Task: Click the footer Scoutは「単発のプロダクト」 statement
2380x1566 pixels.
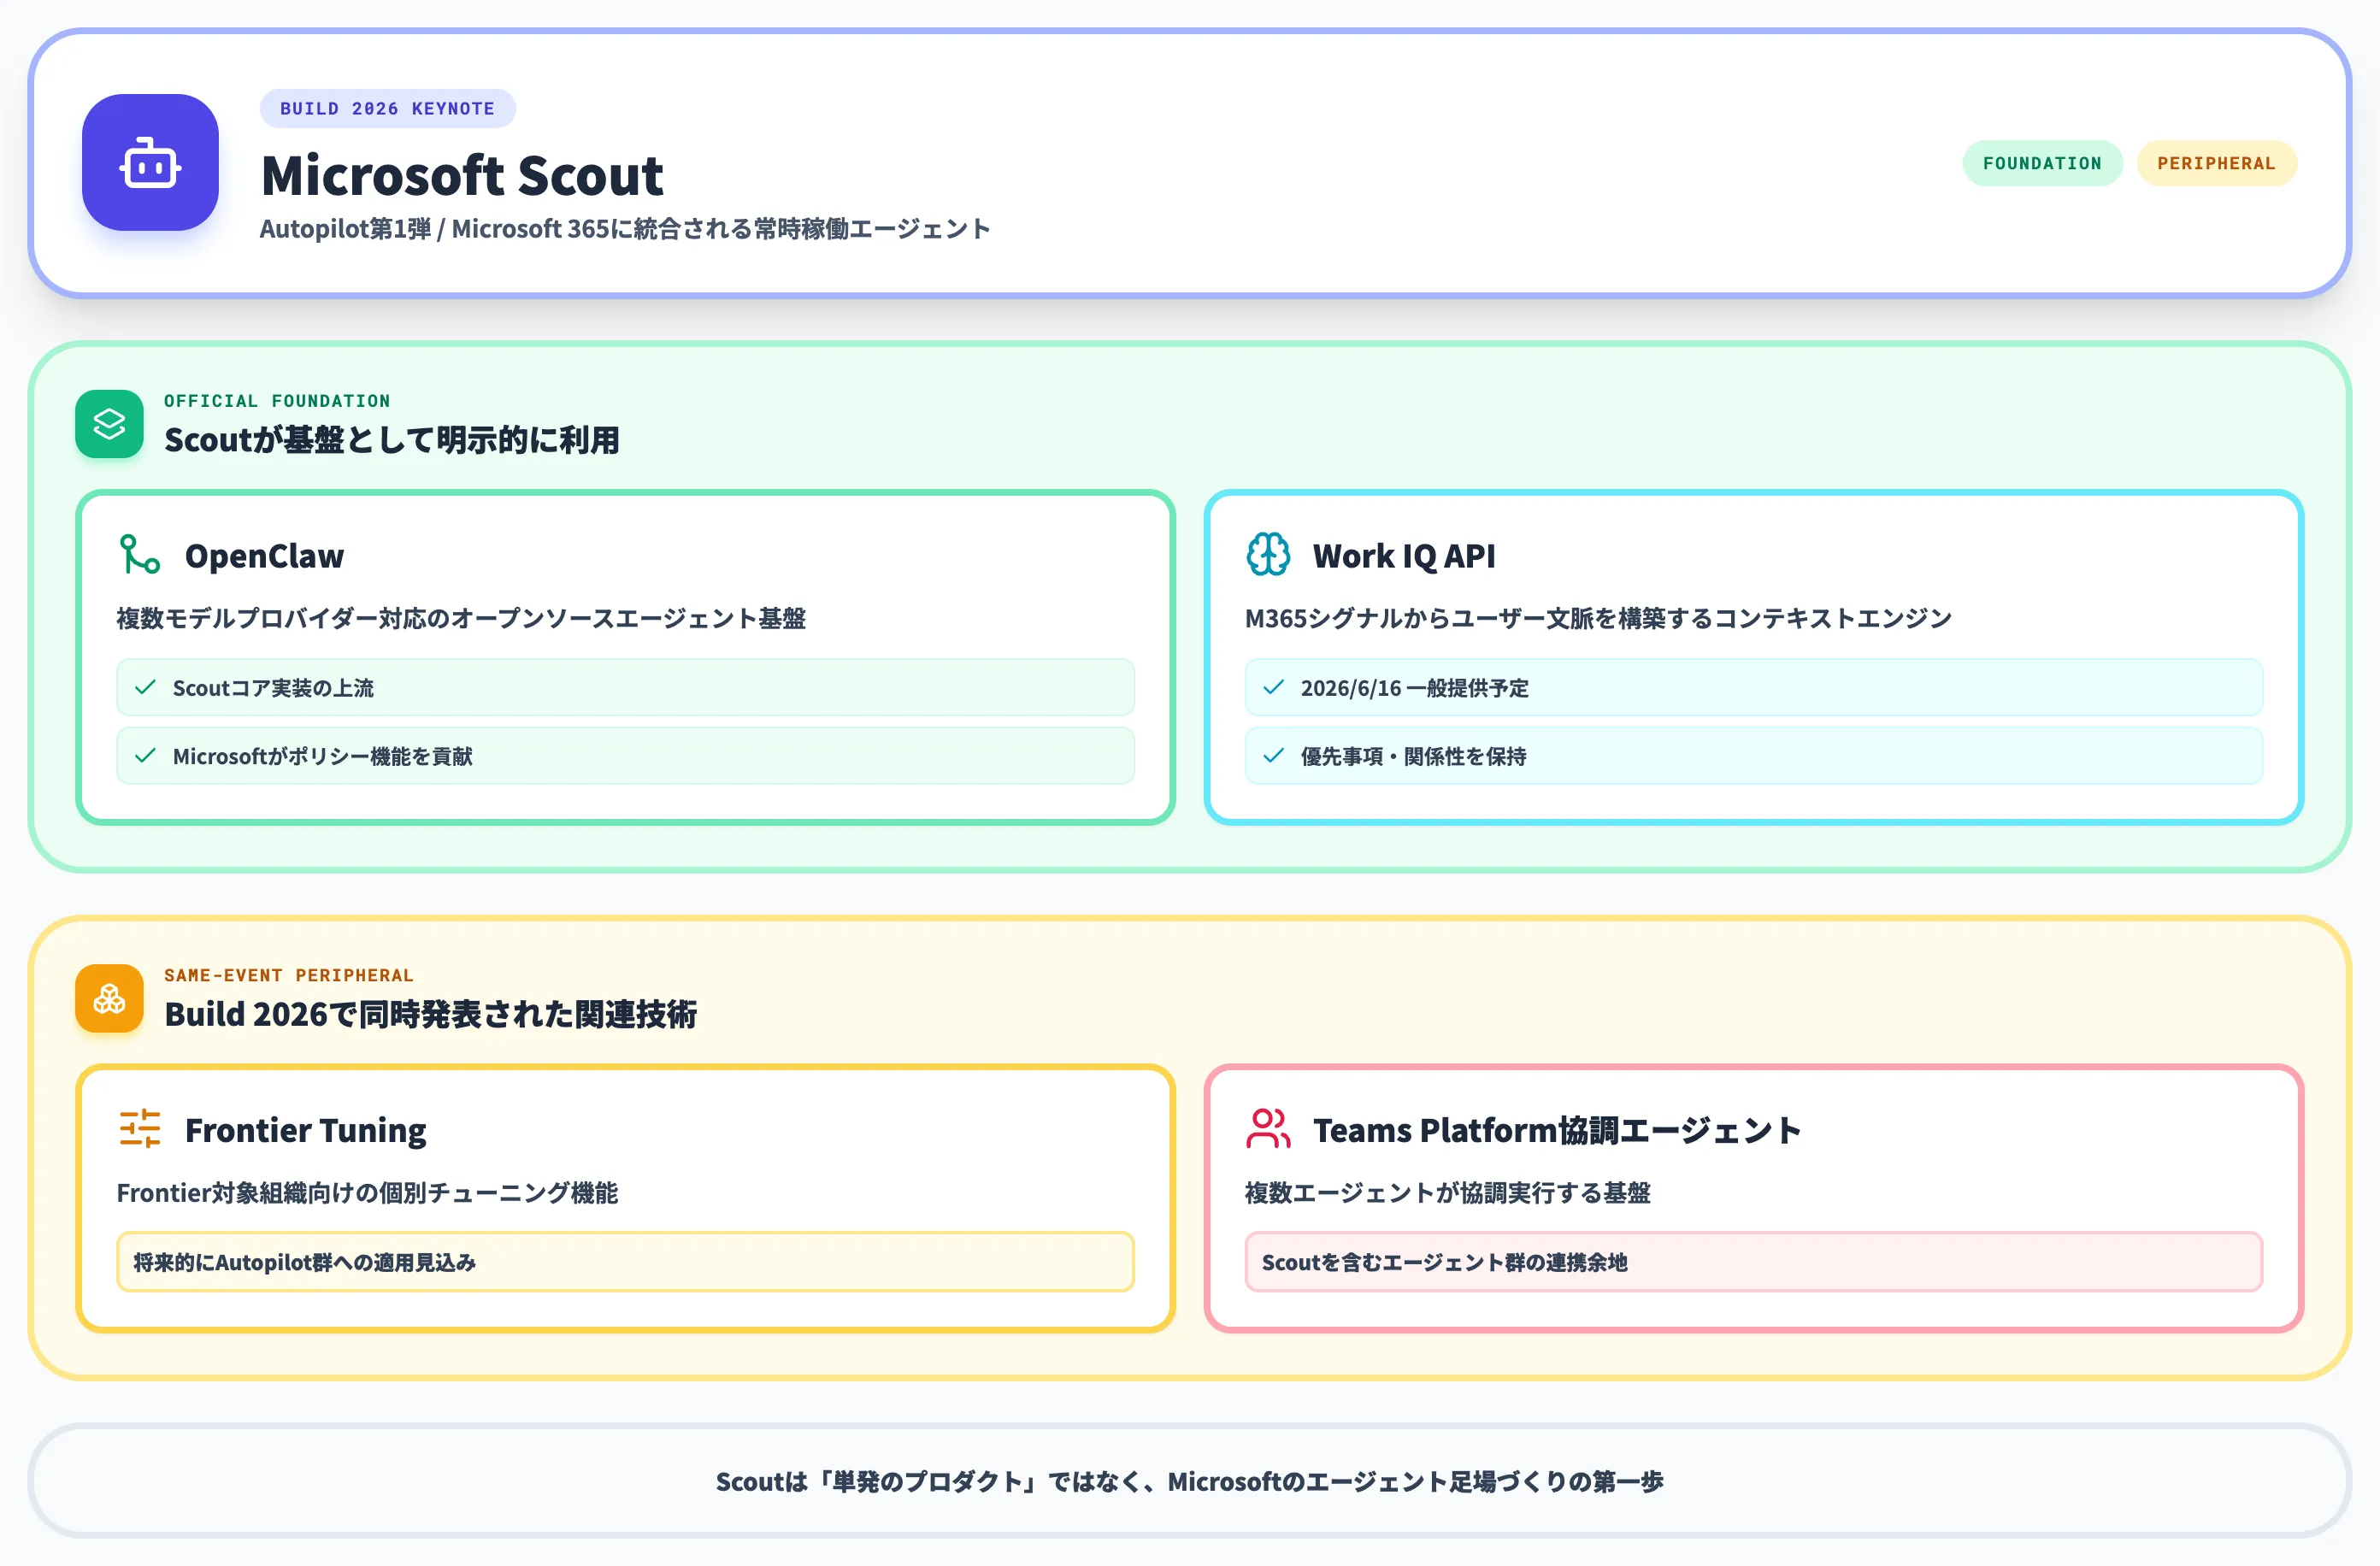Action: (1189, 1481)
